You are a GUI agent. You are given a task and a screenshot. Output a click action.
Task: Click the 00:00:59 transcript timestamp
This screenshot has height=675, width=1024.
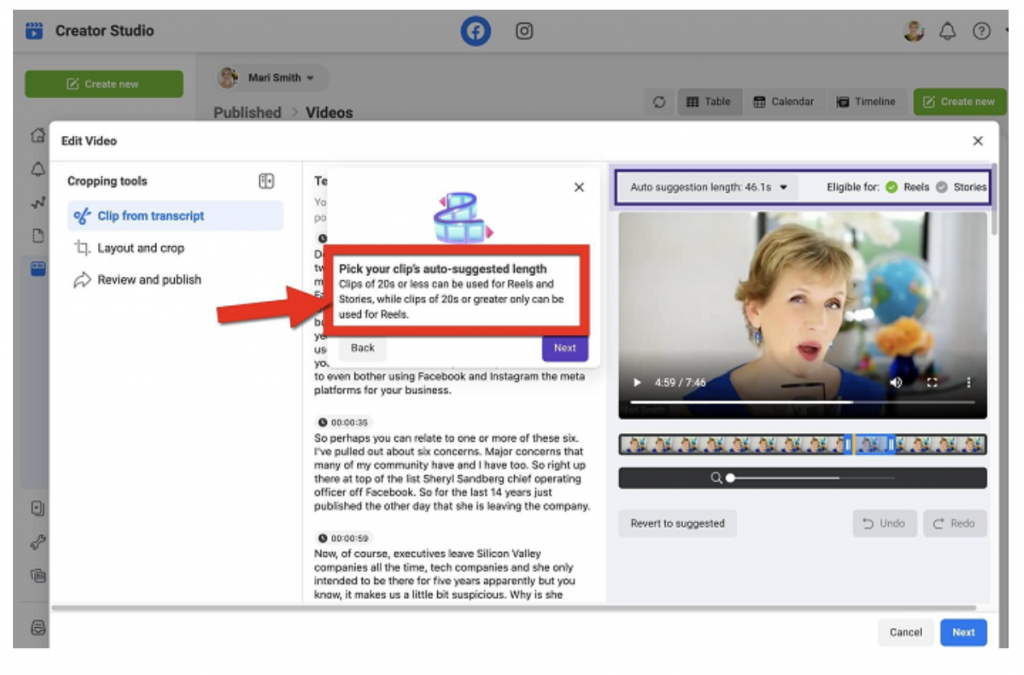tap(343, 539)
